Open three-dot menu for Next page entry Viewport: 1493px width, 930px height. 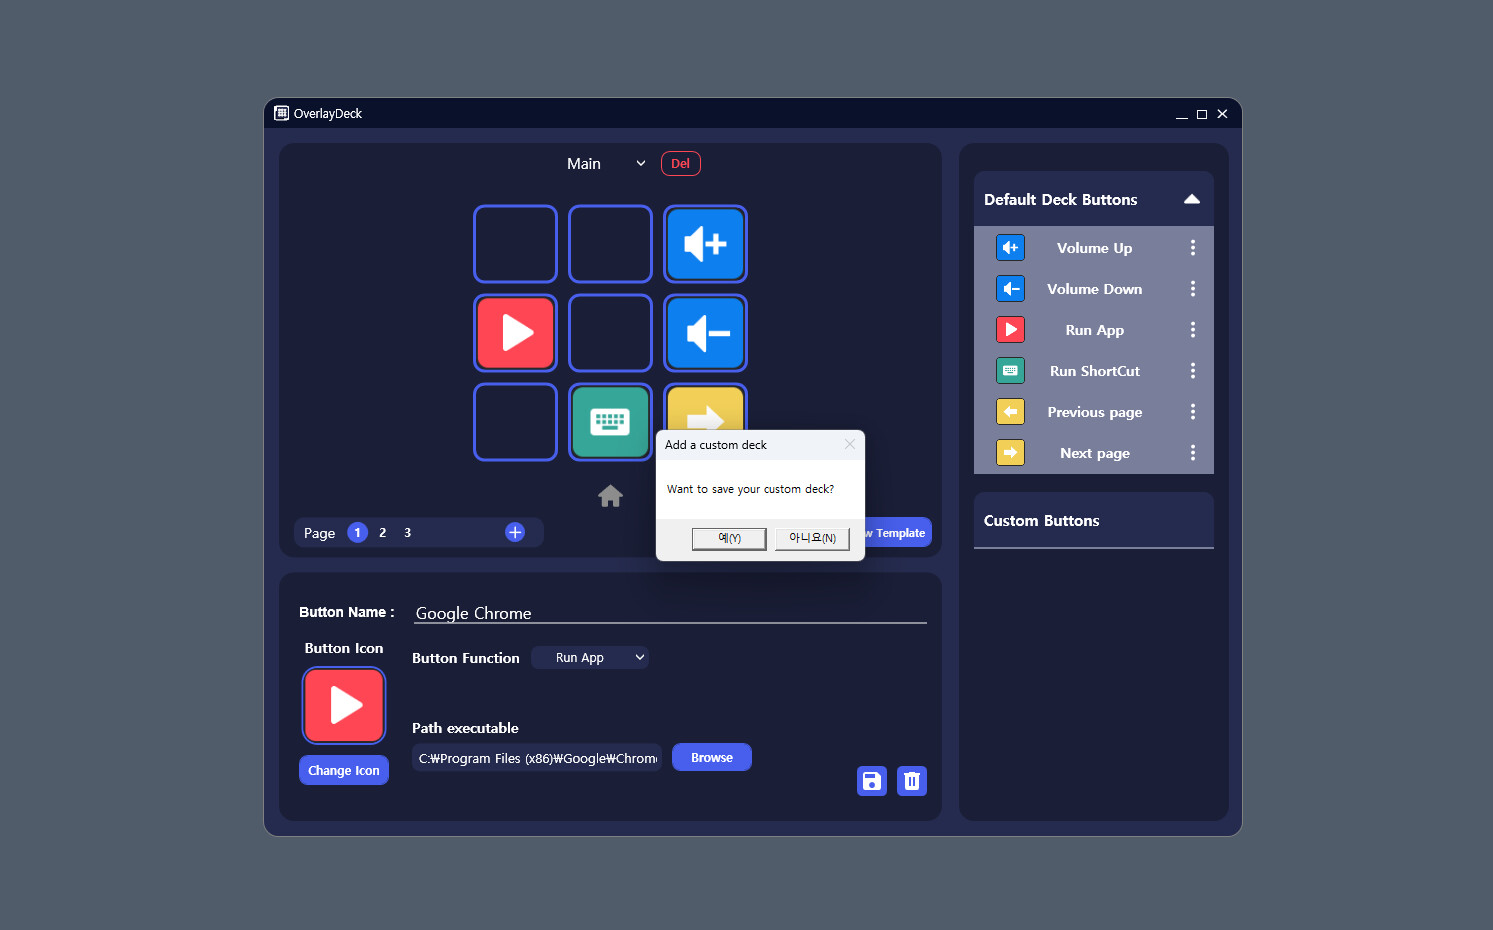tap(1192, 453)
